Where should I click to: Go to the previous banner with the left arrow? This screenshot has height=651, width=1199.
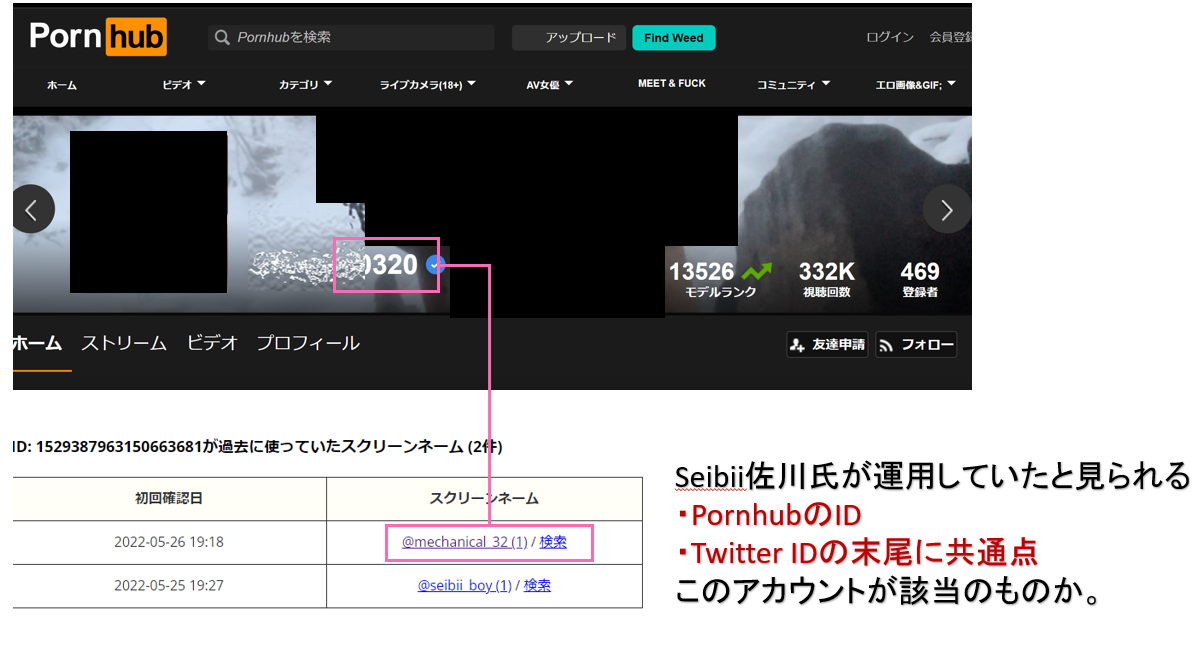32,209
